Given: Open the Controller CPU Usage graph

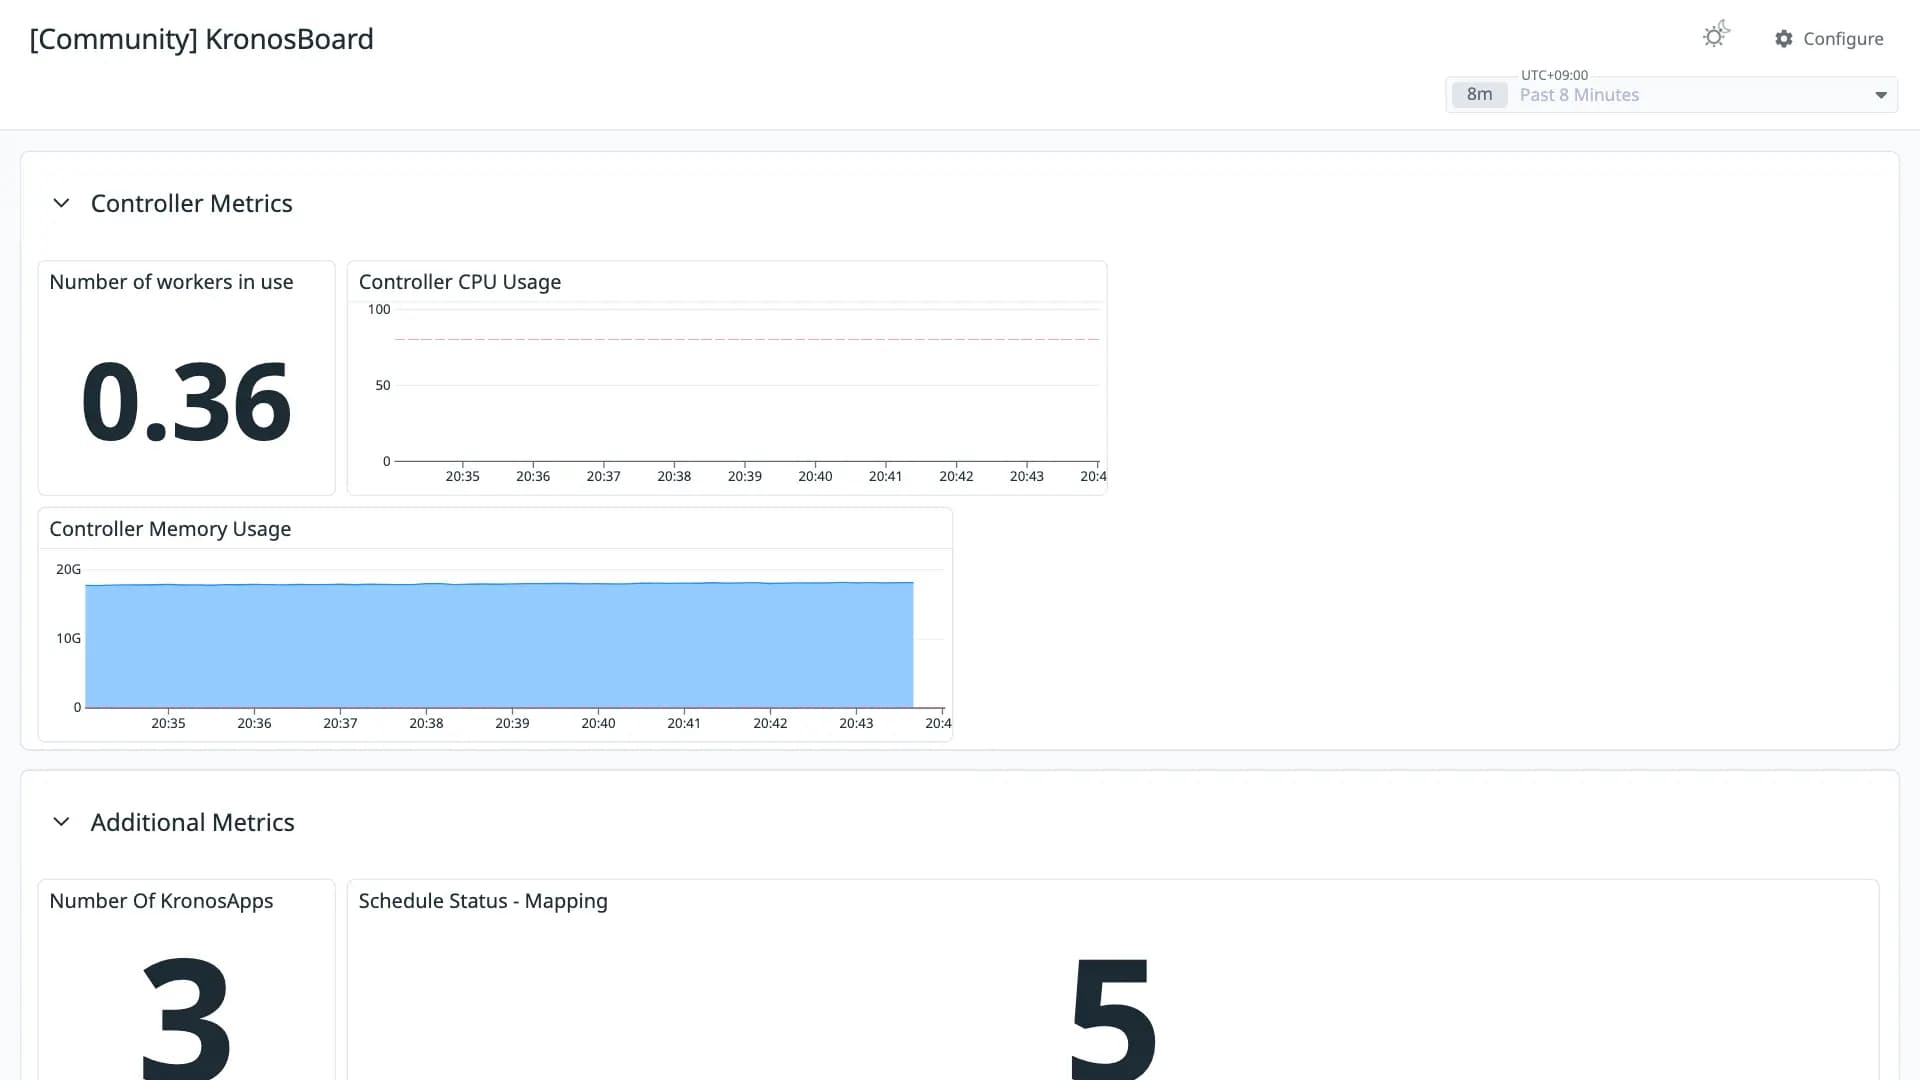Looking at the screenshot, I should 727,378.
